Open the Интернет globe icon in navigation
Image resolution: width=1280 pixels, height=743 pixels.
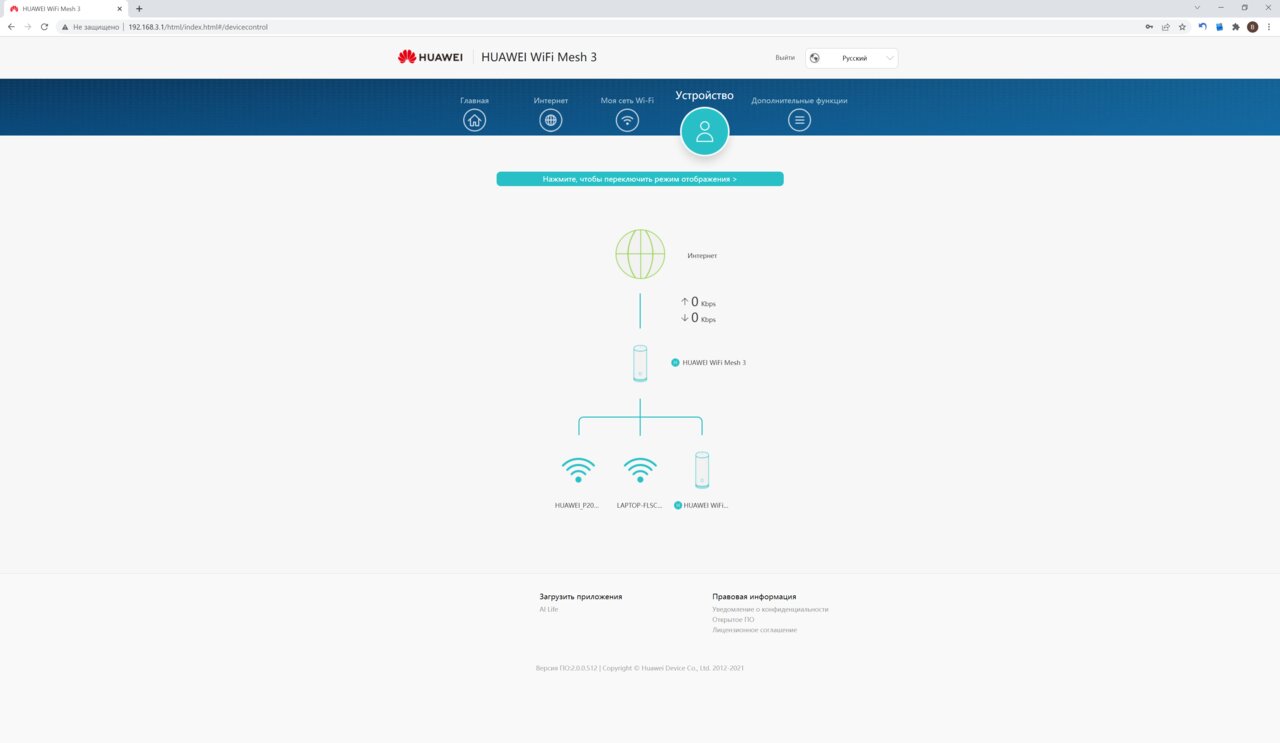click(x=550, y=120)
